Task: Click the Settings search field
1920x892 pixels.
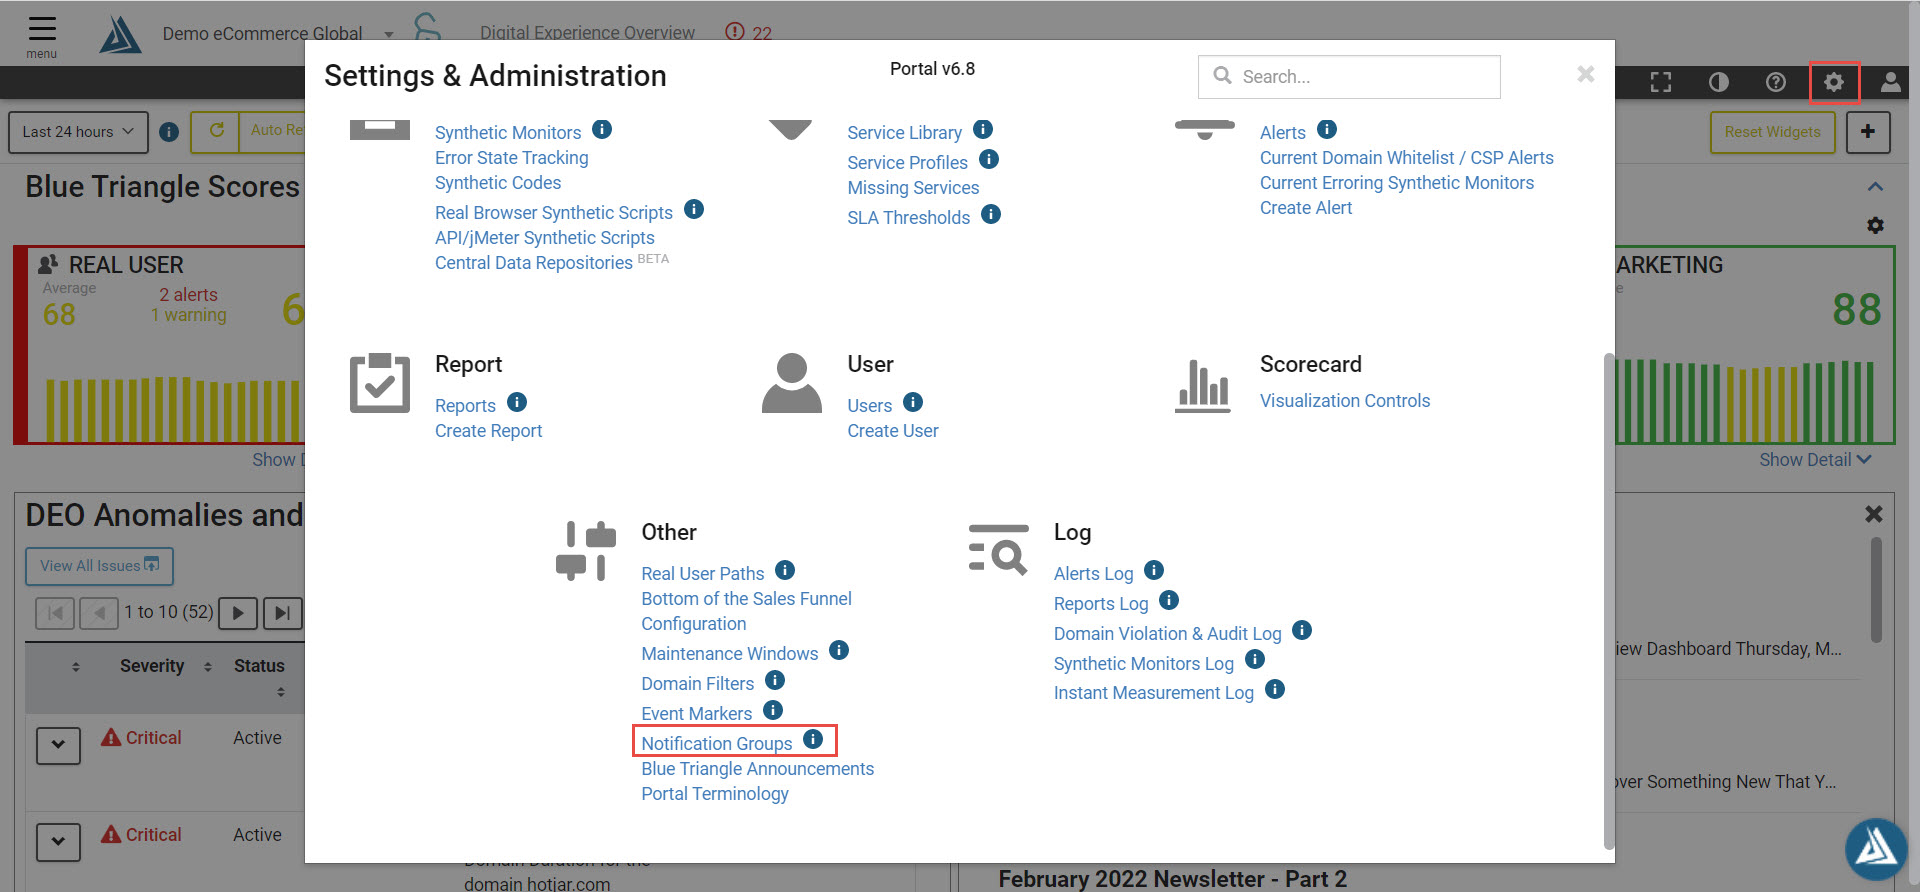Action: pos(1349,77)
